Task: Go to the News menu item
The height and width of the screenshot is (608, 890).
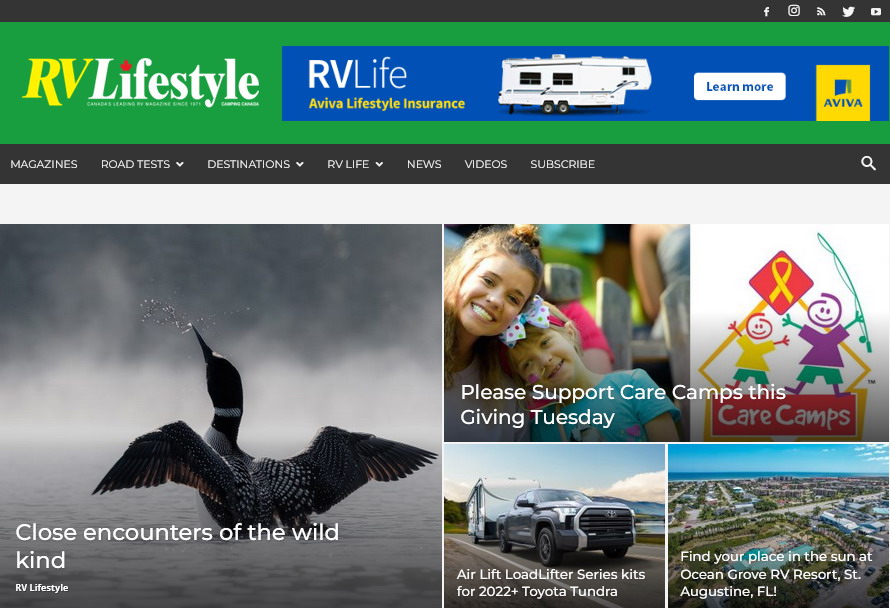Action: click(x=424, y=164)
